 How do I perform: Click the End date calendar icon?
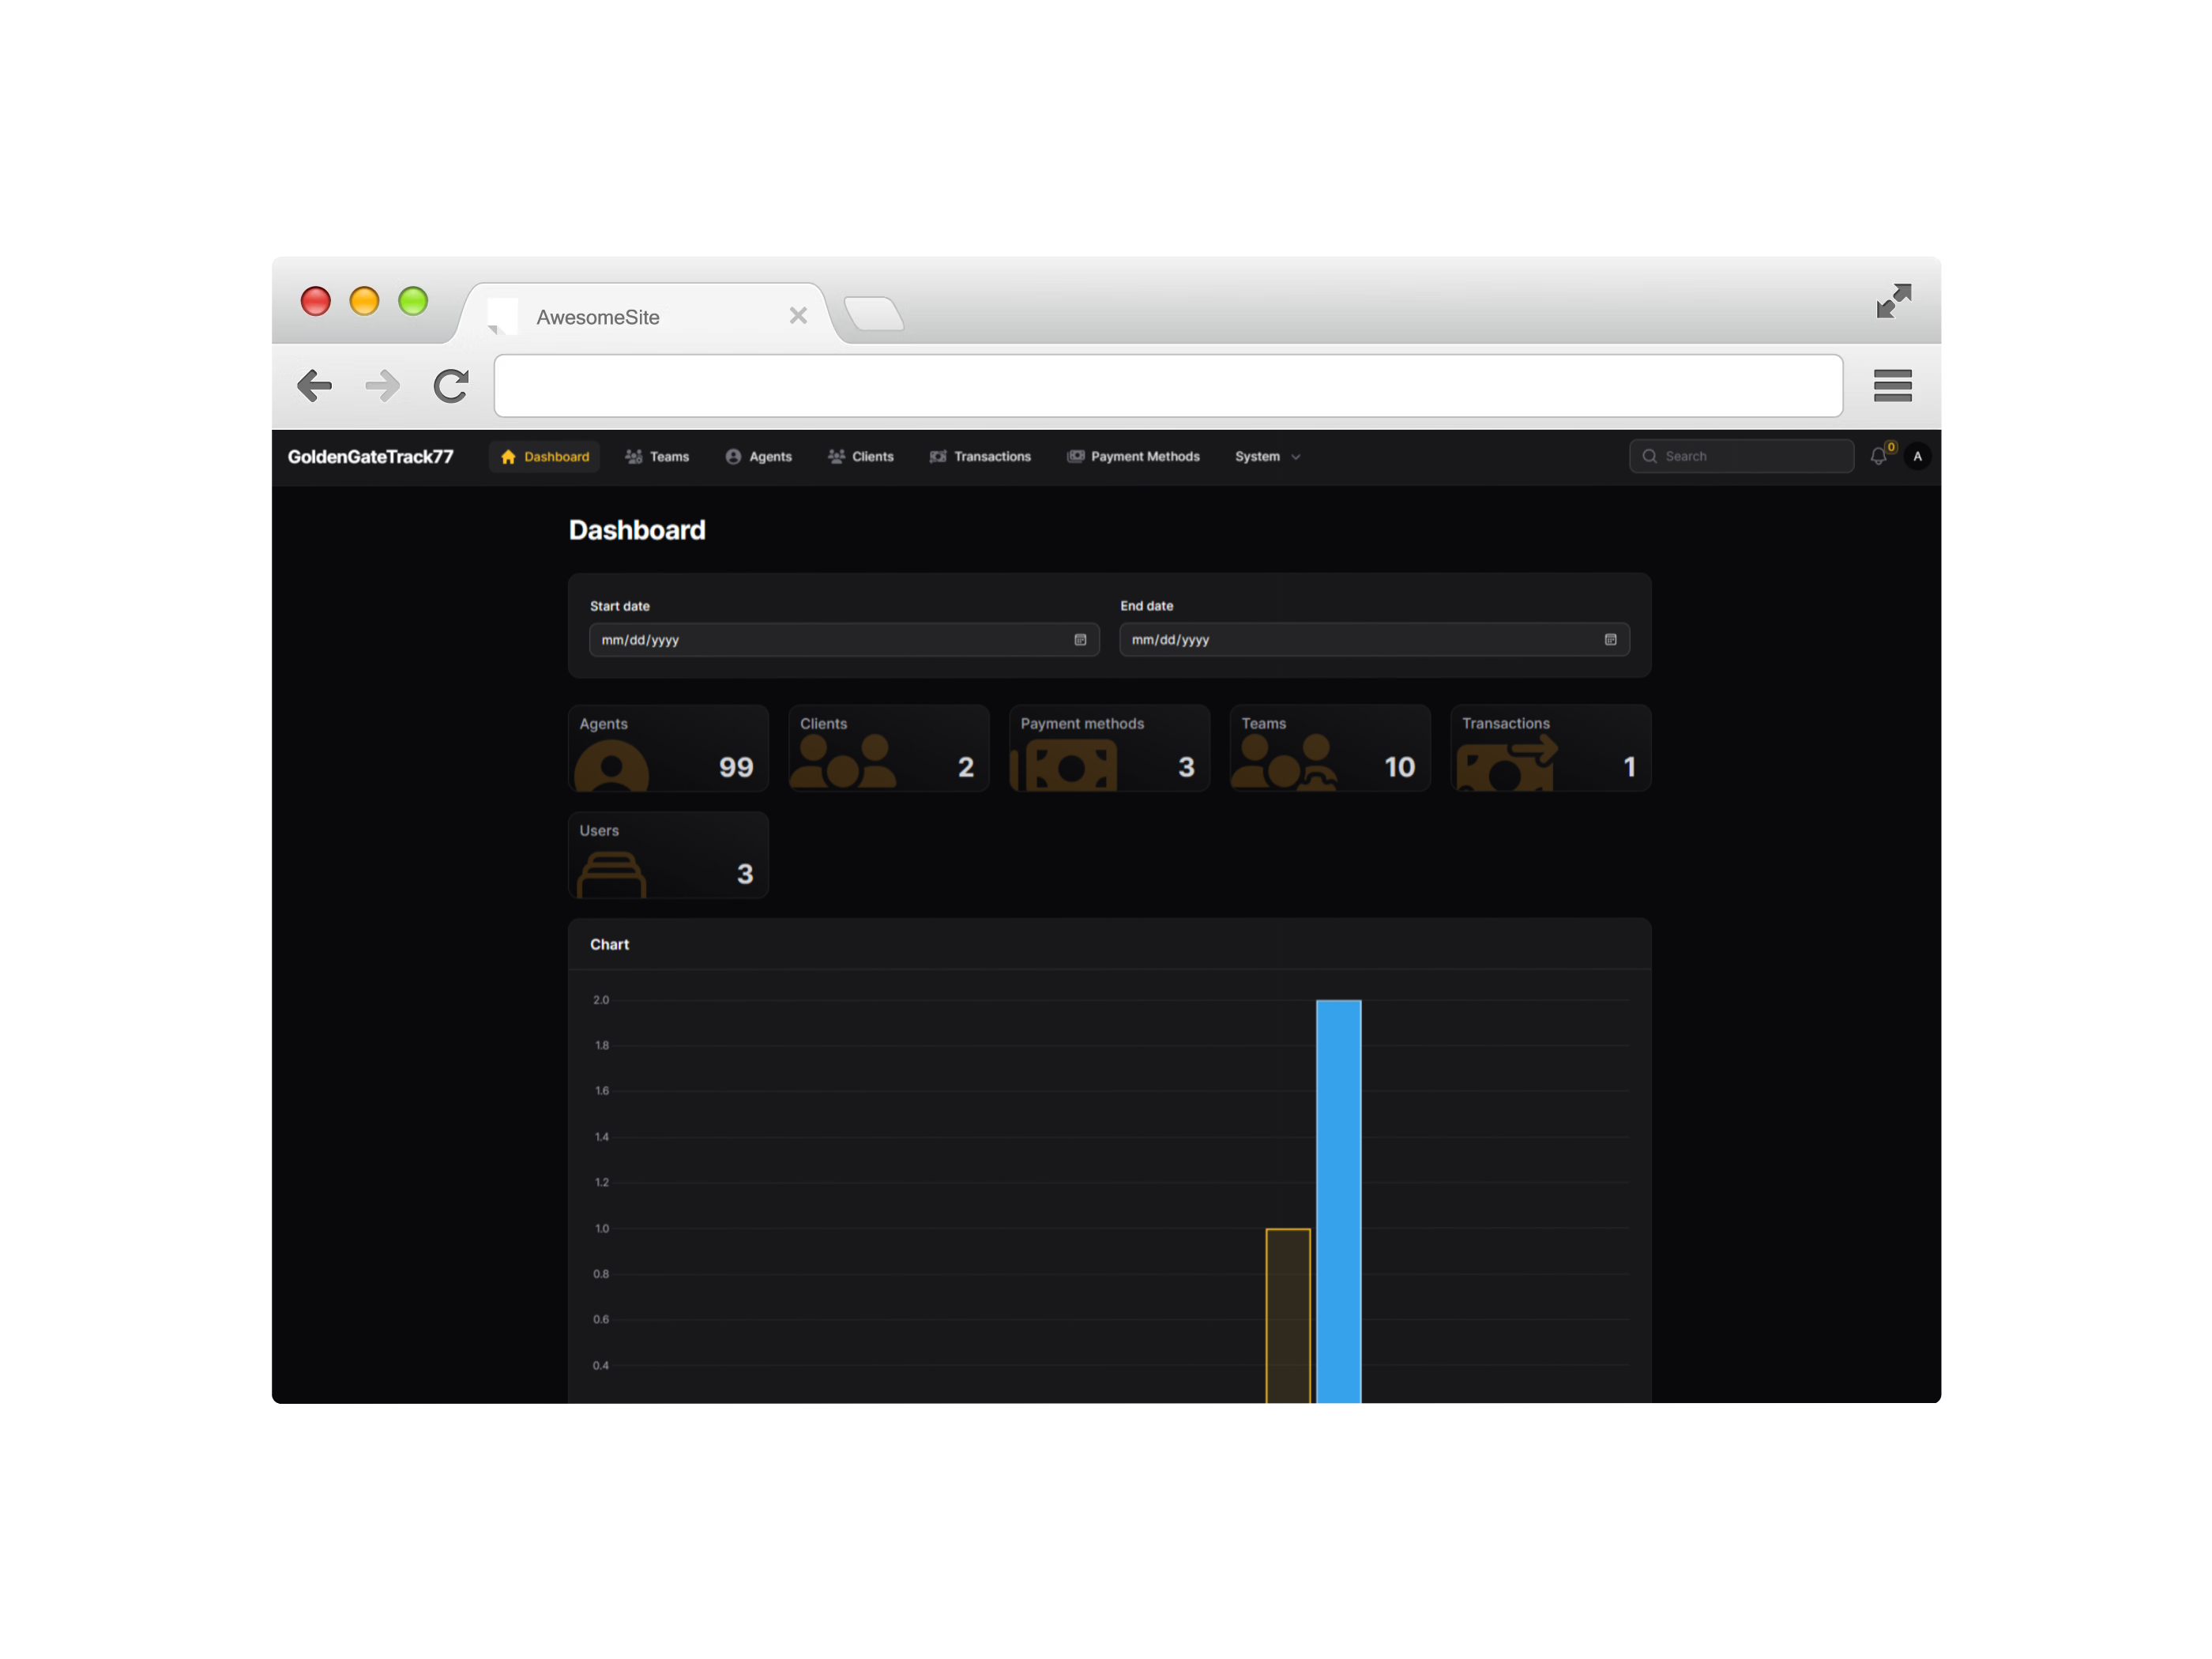click(x=1610, y=640)
